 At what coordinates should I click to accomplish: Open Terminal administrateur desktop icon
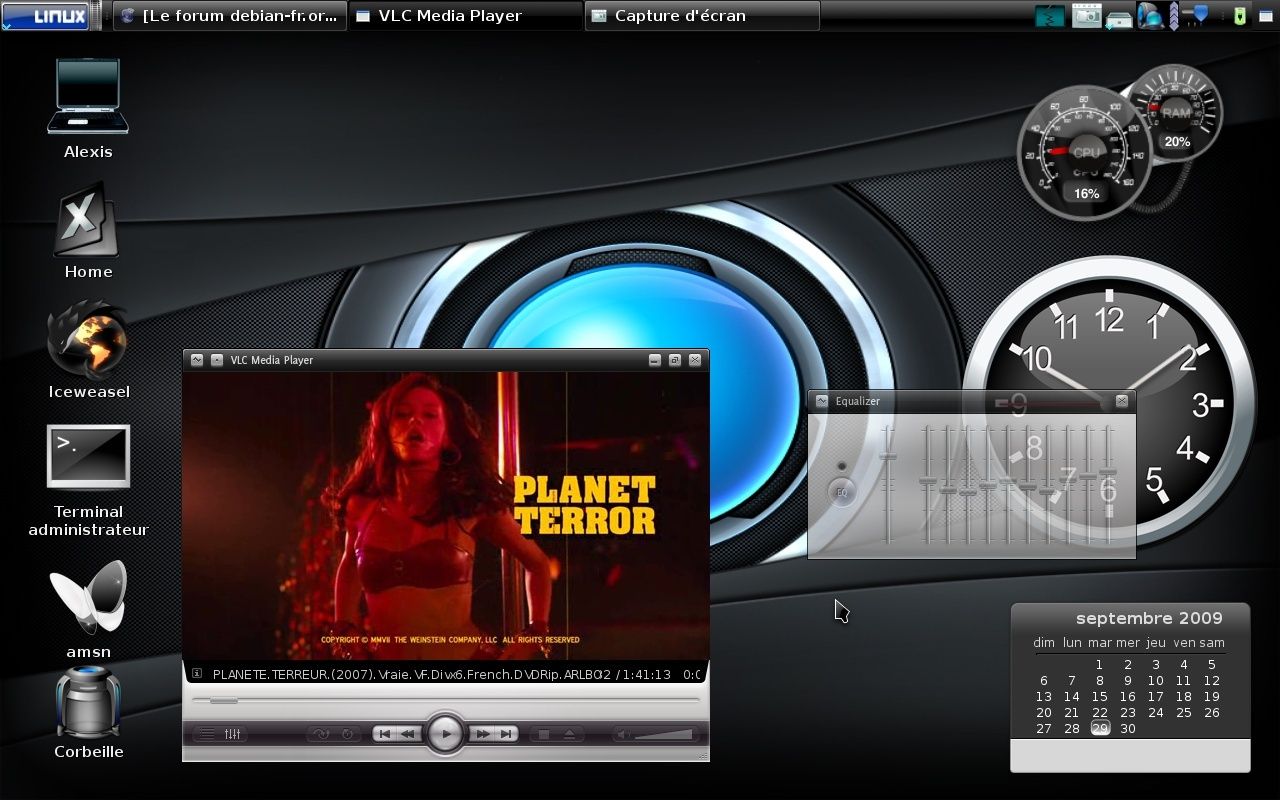coord(88,481)
